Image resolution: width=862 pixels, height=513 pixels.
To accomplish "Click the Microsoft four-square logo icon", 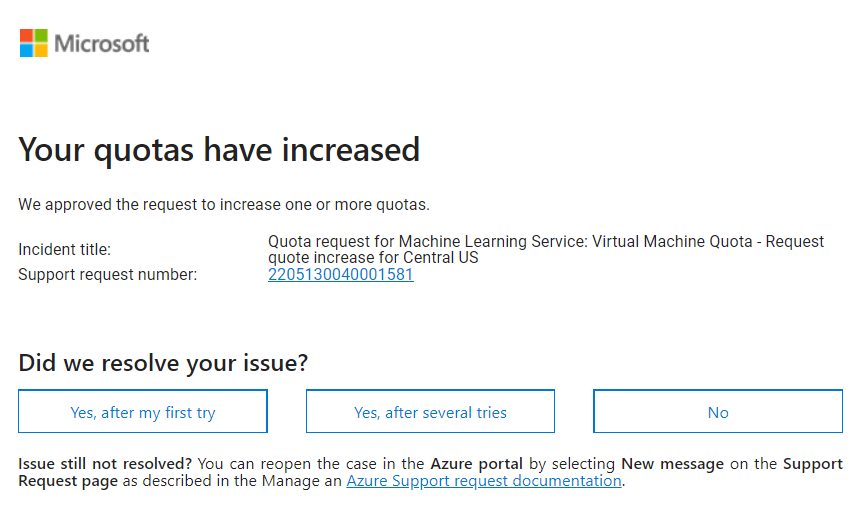I will pos(34,43).
